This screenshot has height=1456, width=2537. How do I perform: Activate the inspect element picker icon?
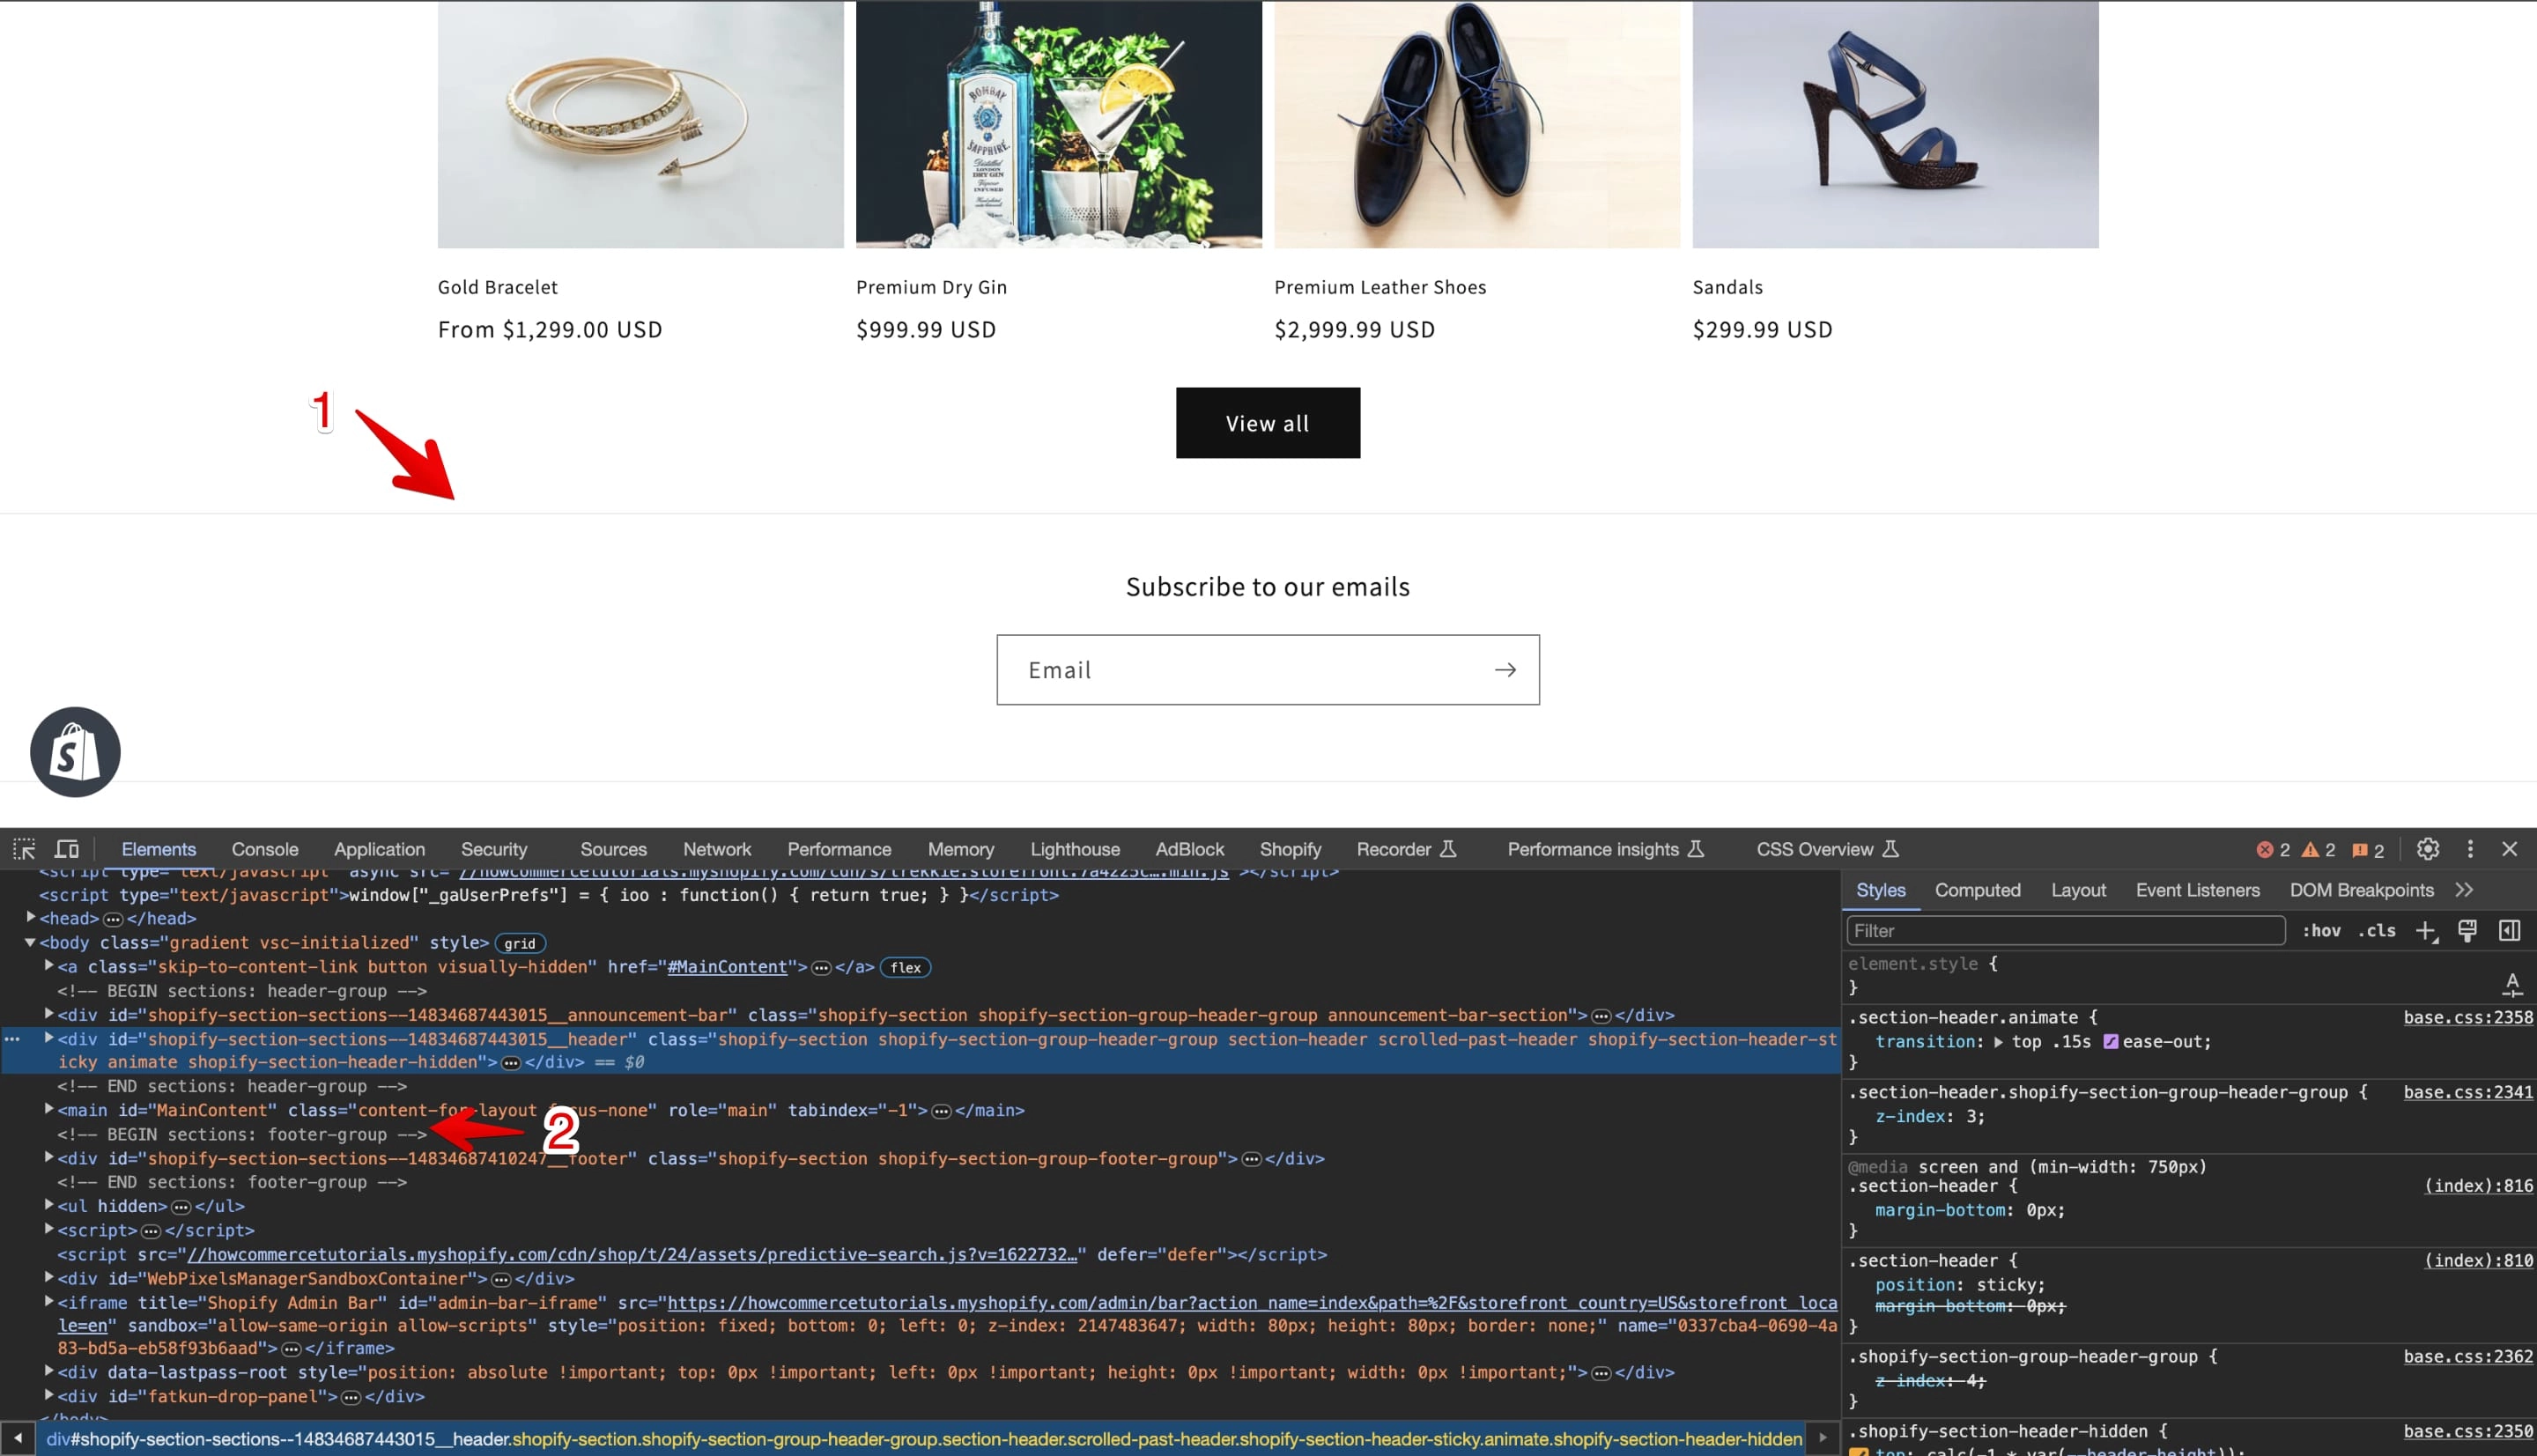(x=24, y=849)
